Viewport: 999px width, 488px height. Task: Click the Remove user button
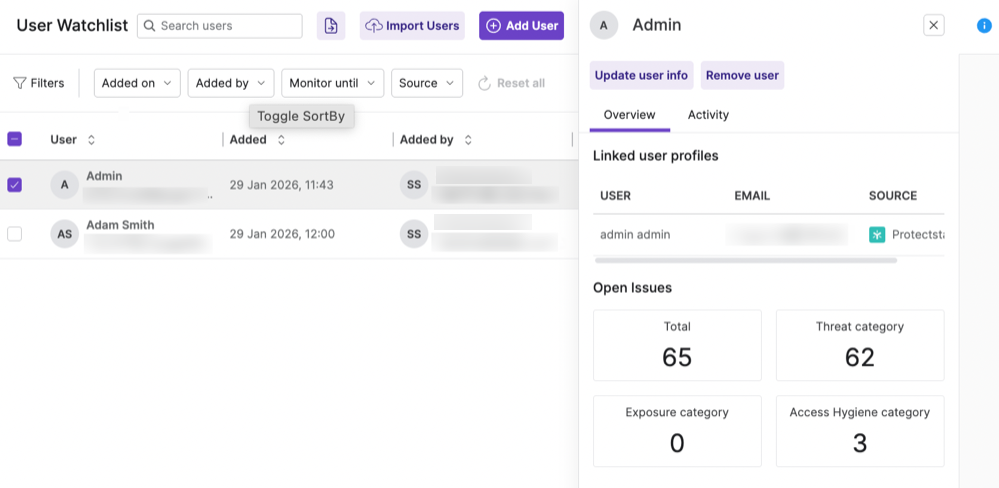click(x=742, y=75)
